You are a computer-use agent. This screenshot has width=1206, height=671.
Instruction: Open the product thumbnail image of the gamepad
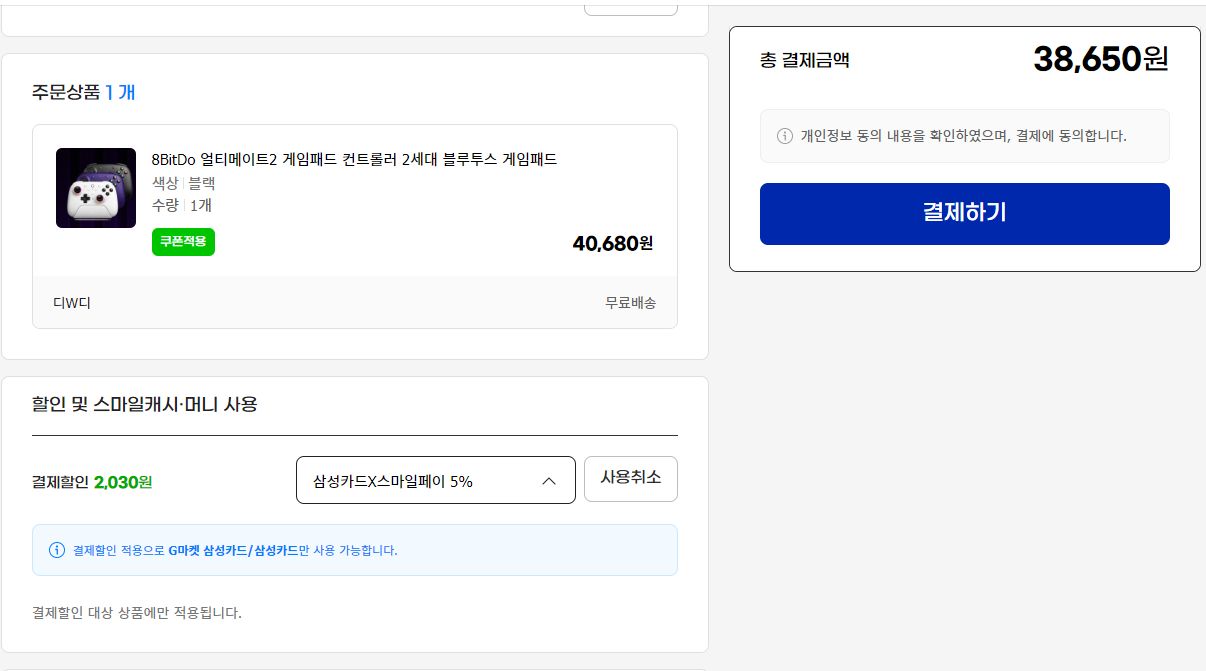click(x=96, y=188)
